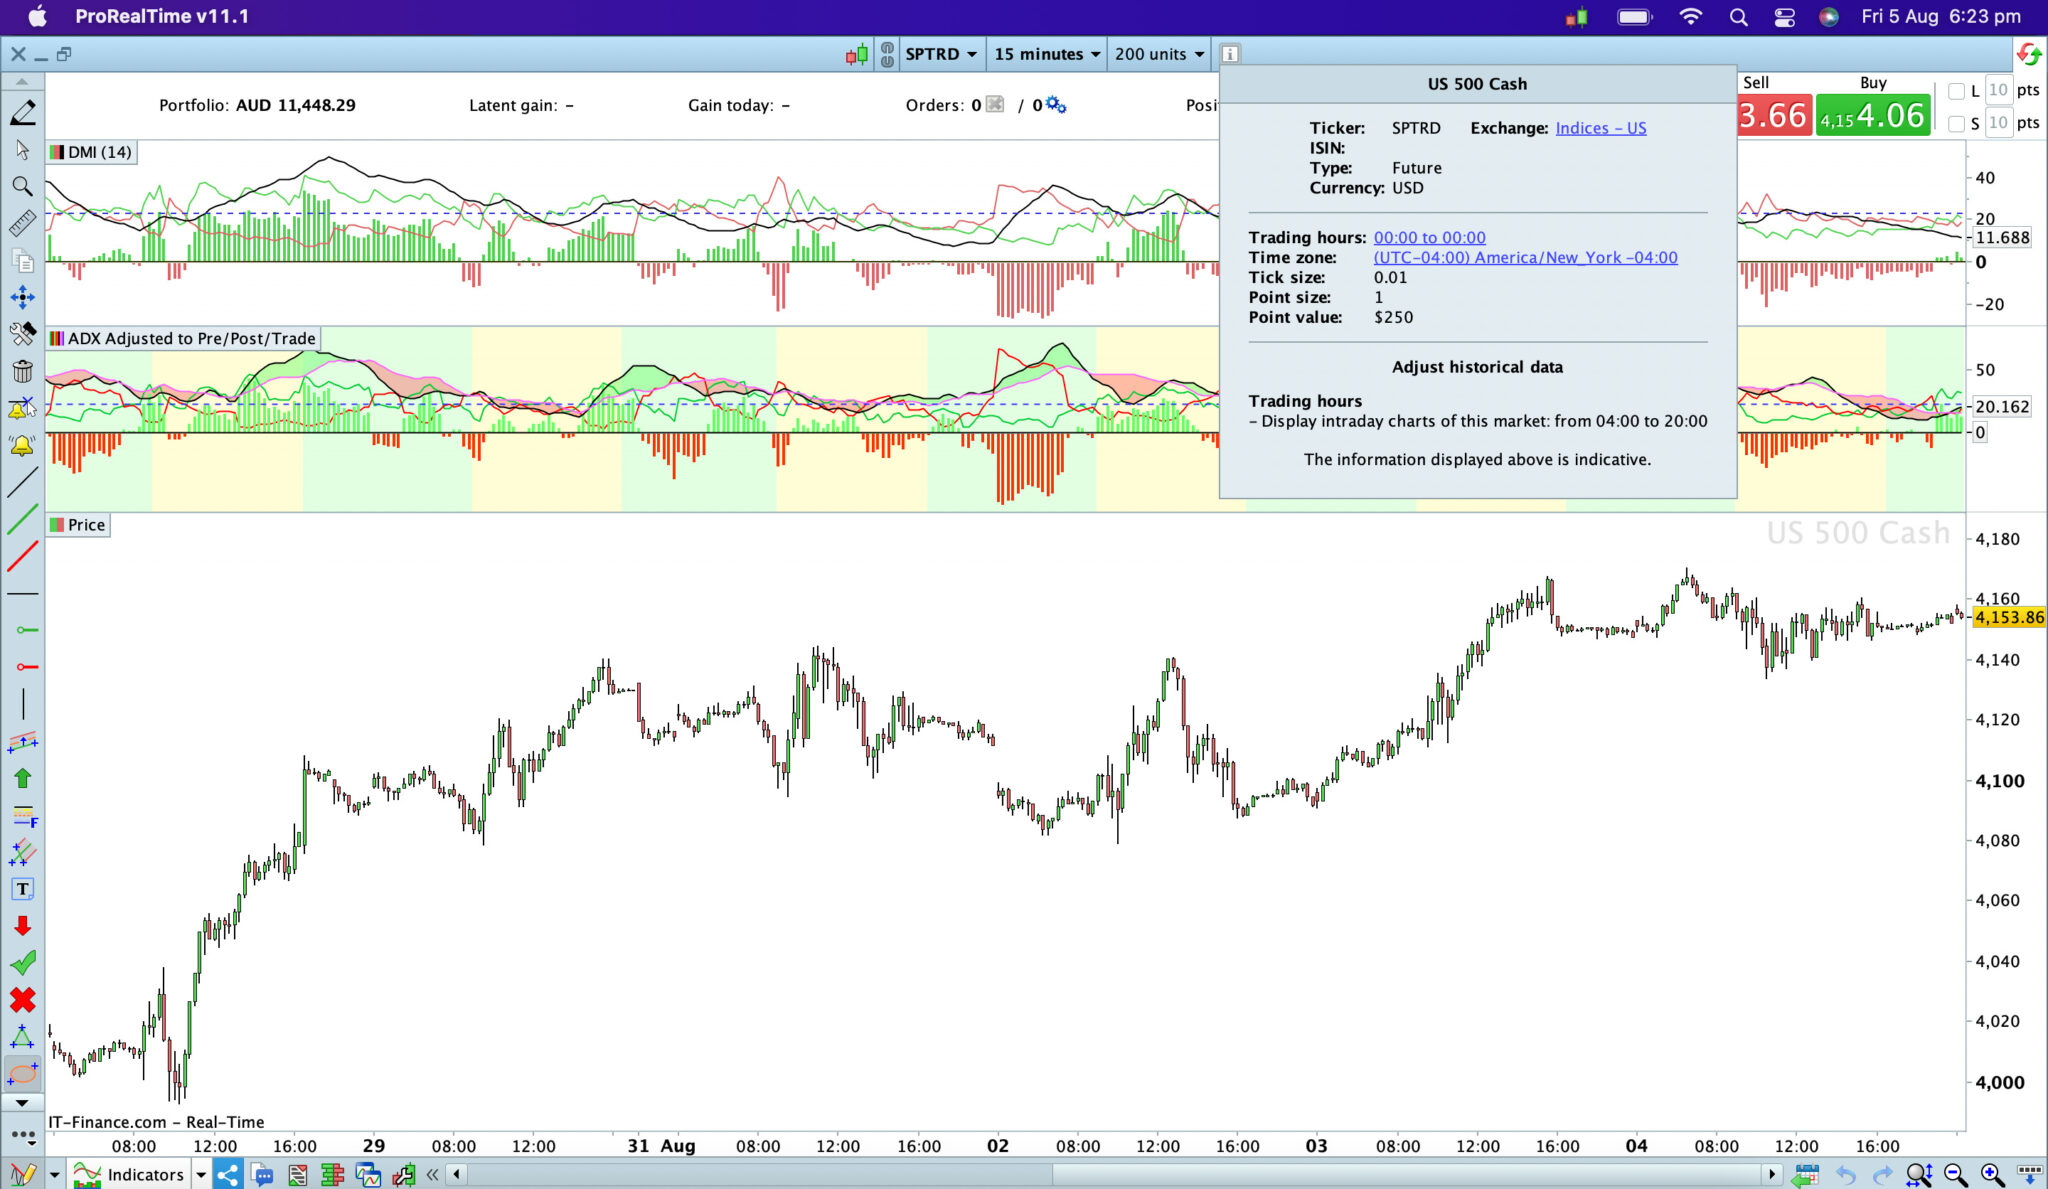Select the pencil drawing tool
The height and width of the screenshot is (1189, 2048).
[23, 113]
